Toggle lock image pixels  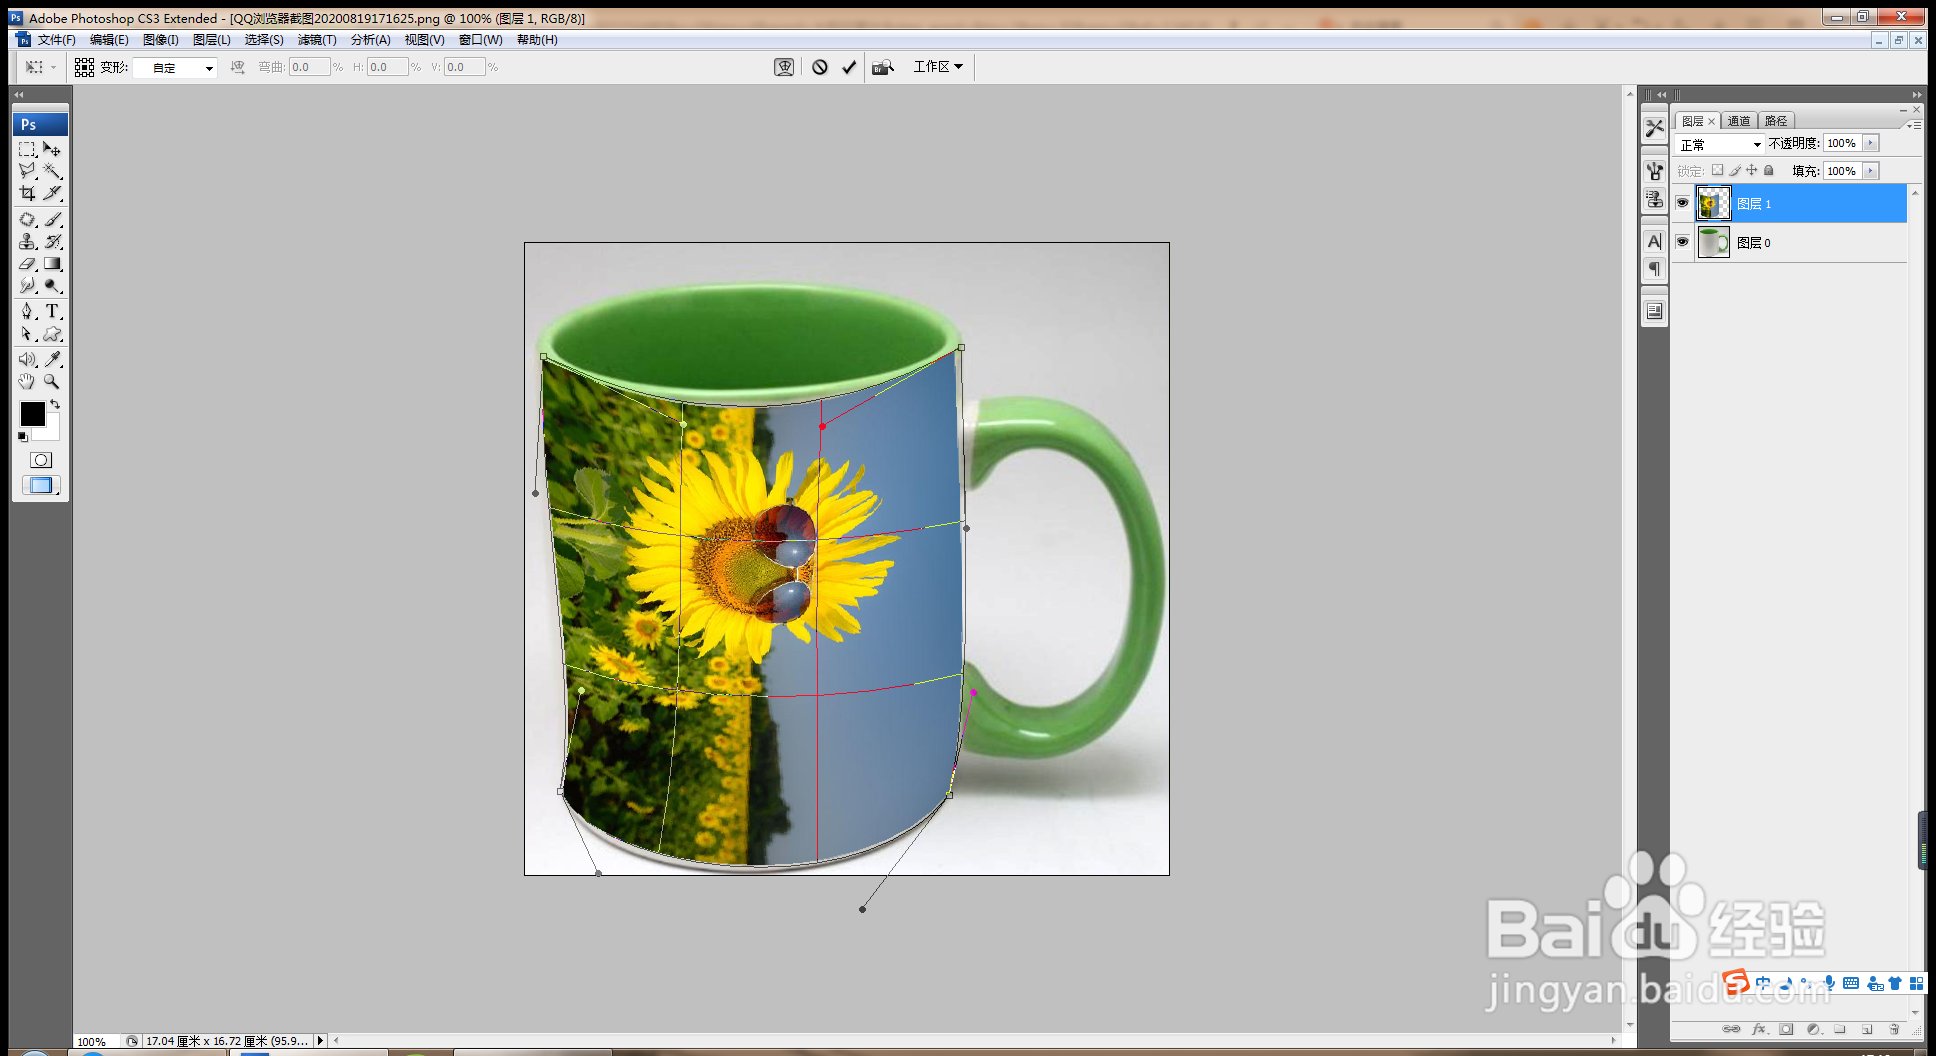pos(1735,171)
